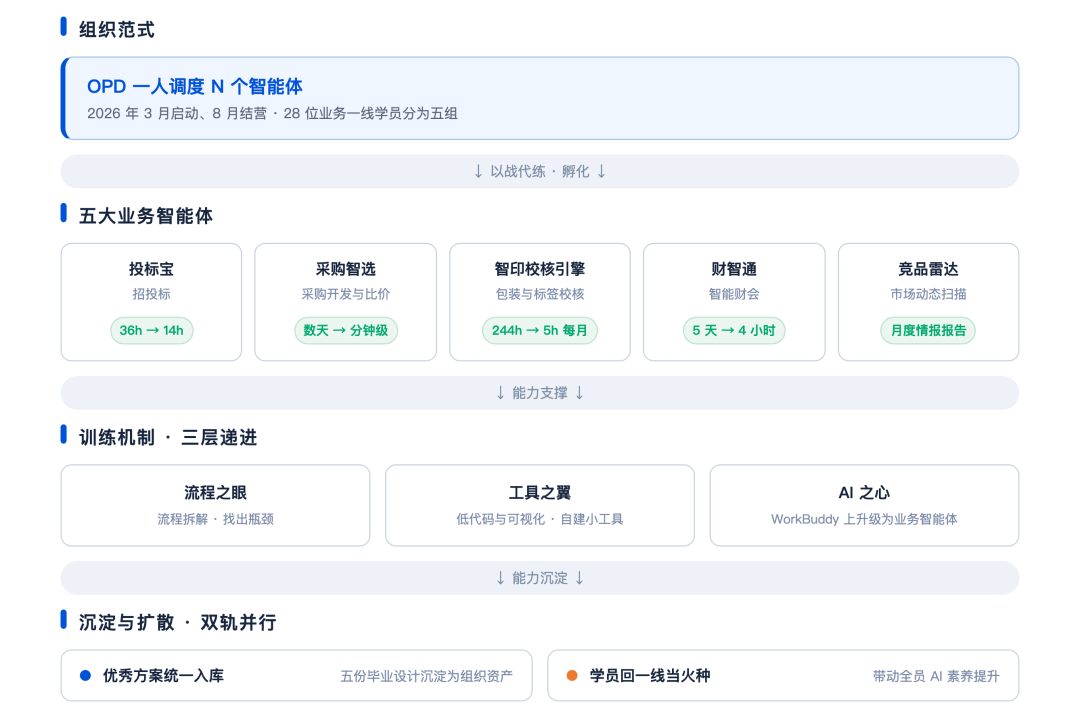The height and width of the screenshot is (720, 1080).
Task: Click the 沉淀与扩散 · 双轨并行 heading
Action: [x=177, y=622]
